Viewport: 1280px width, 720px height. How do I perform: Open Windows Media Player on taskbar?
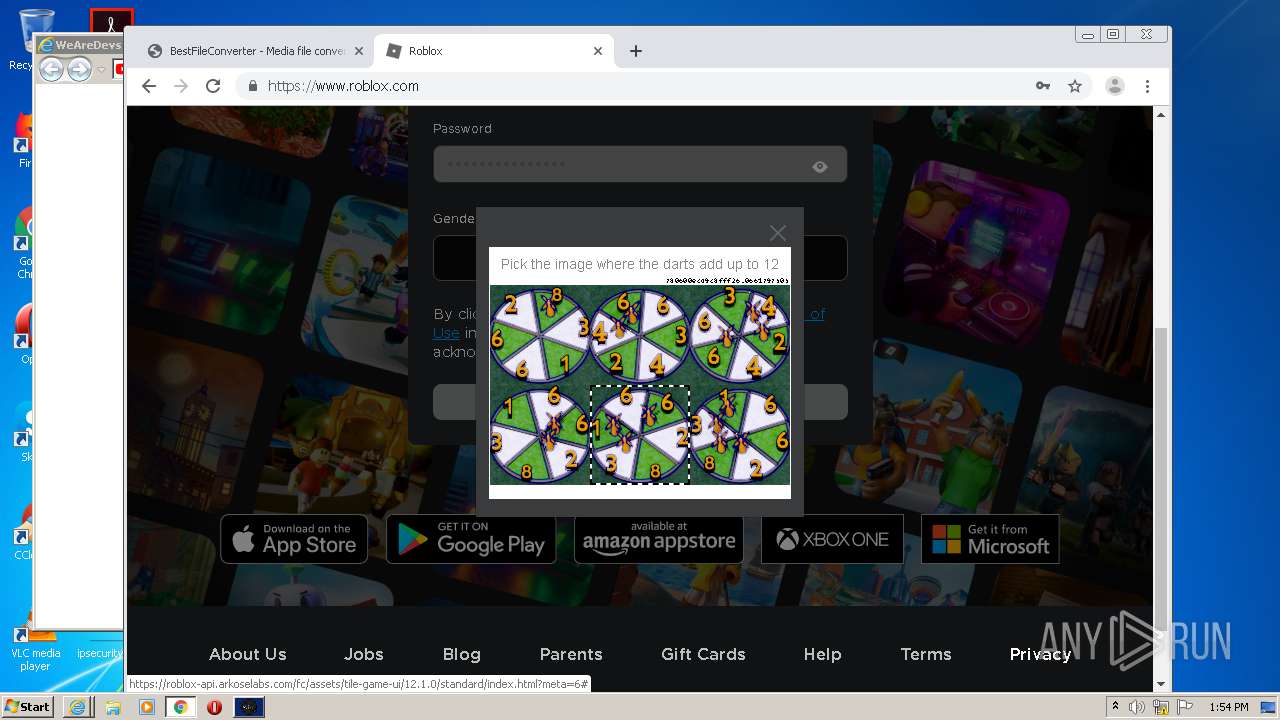coord(147,707)
